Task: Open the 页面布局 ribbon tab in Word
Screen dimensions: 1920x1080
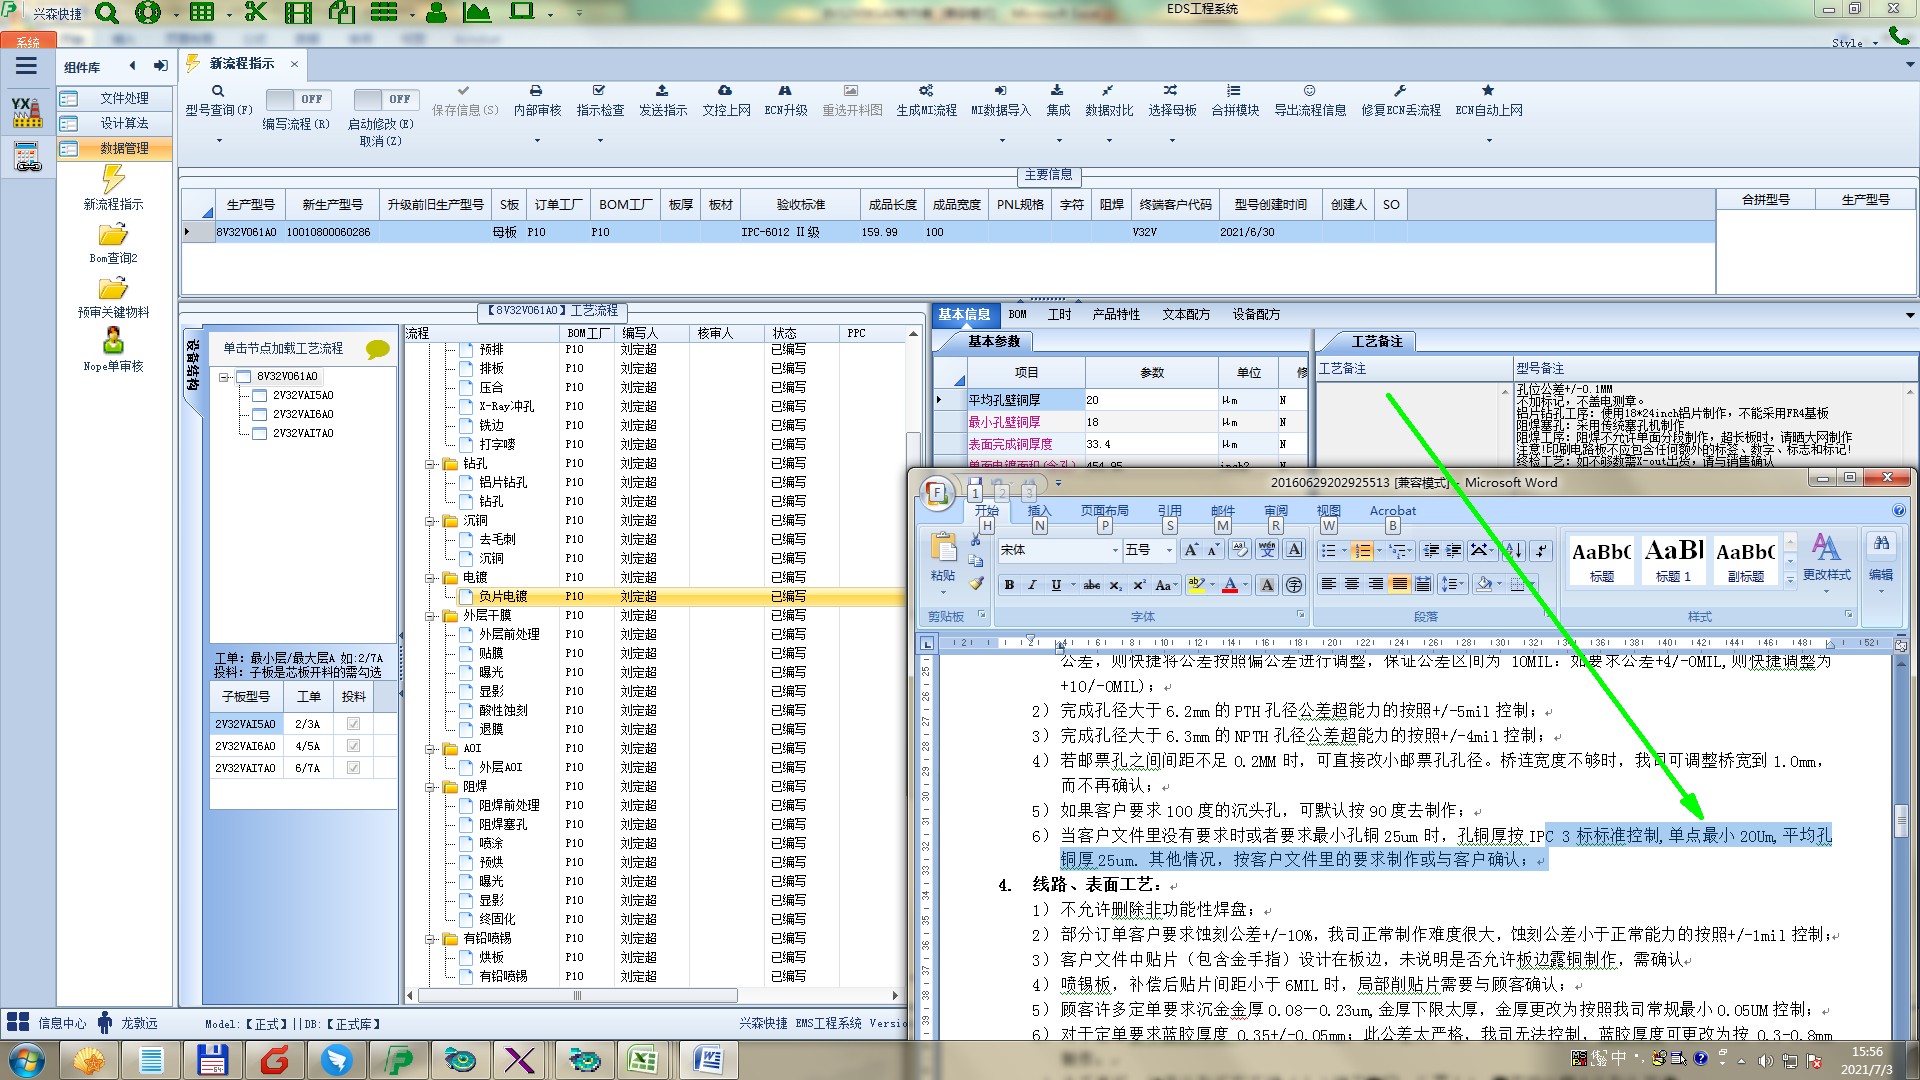Action: click(1104, 511)
